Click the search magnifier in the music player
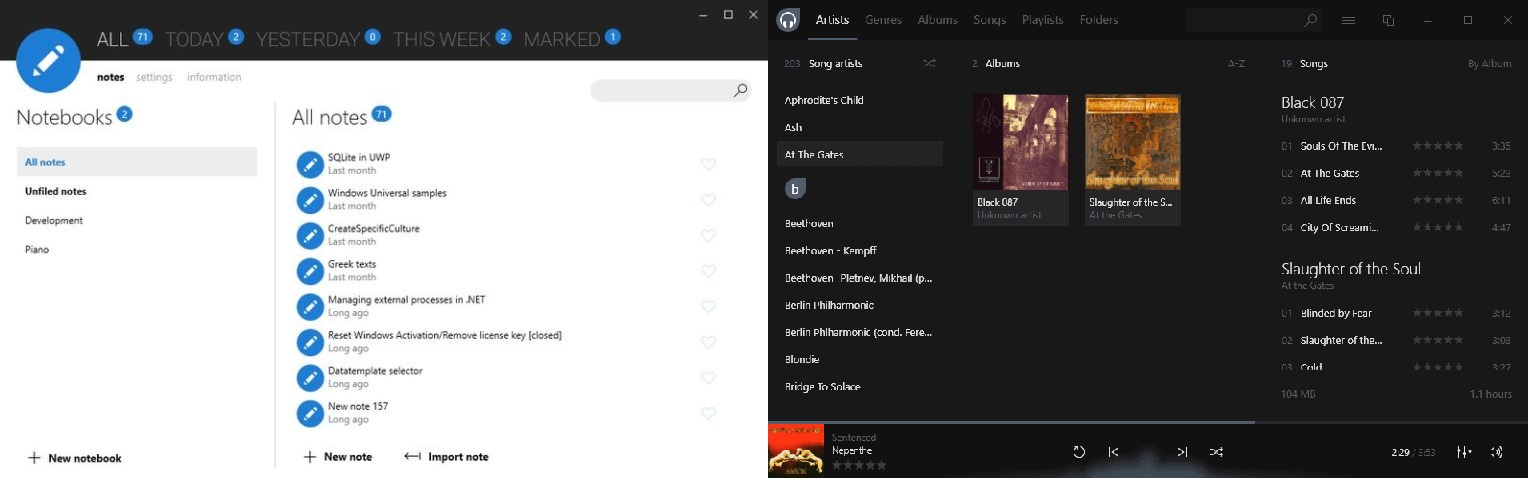This screenshot has width=1528, height=478. (1311, 21)
